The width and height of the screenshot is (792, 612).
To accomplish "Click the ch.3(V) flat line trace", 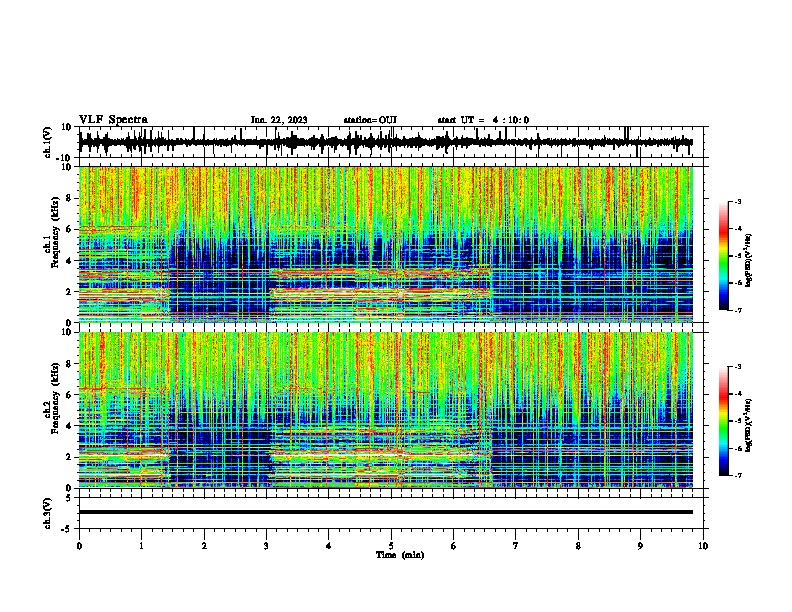I will [385, 512].
